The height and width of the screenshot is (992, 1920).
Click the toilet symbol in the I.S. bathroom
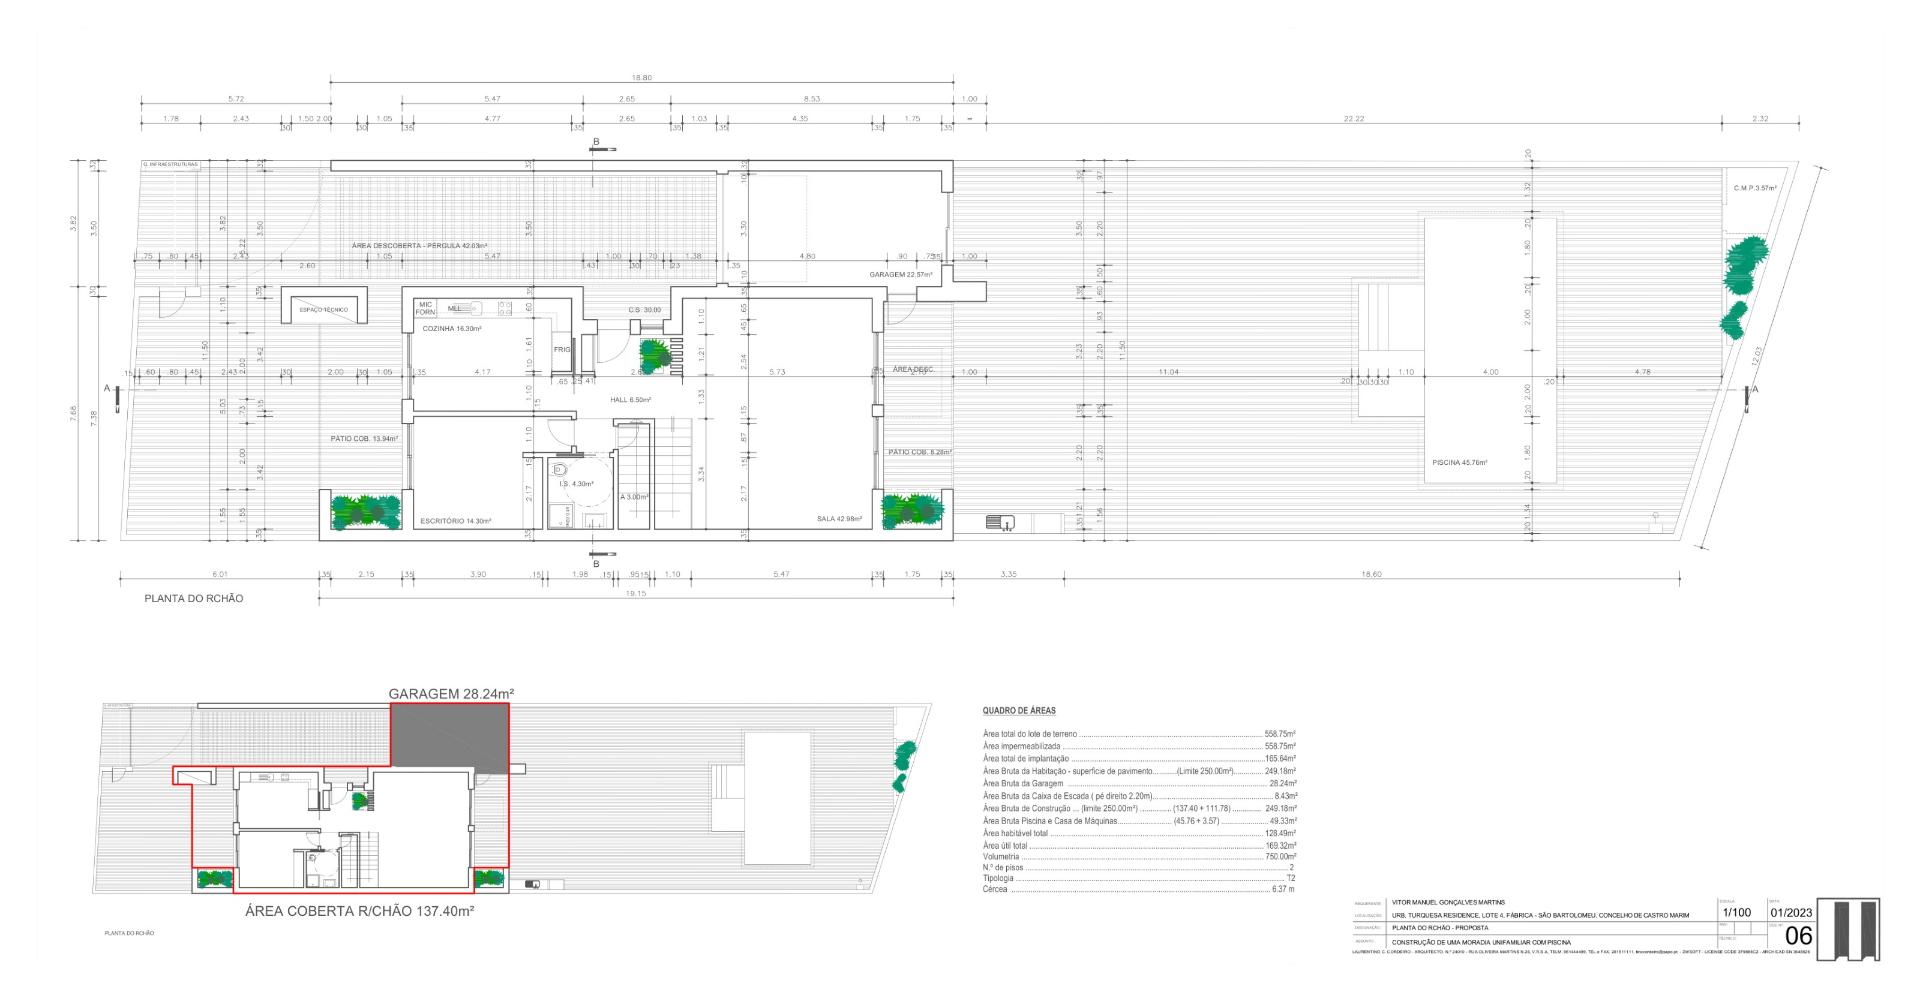(561, 469)
